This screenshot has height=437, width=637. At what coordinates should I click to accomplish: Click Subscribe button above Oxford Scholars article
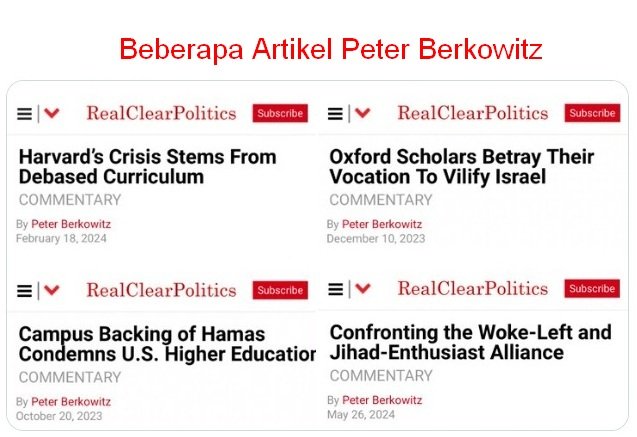(x=592, y=114)
